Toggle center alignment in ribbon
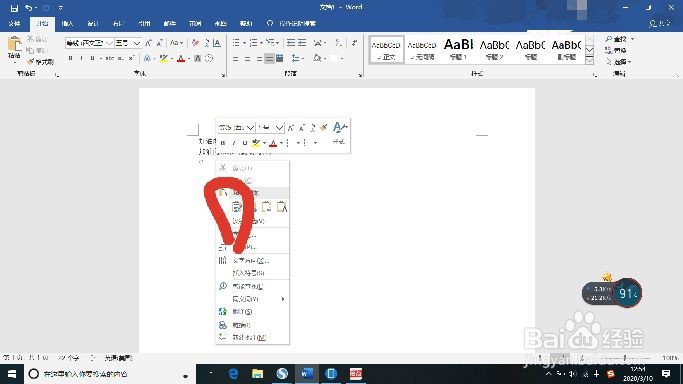The image size is (683, 384). [x=247, y=58]
